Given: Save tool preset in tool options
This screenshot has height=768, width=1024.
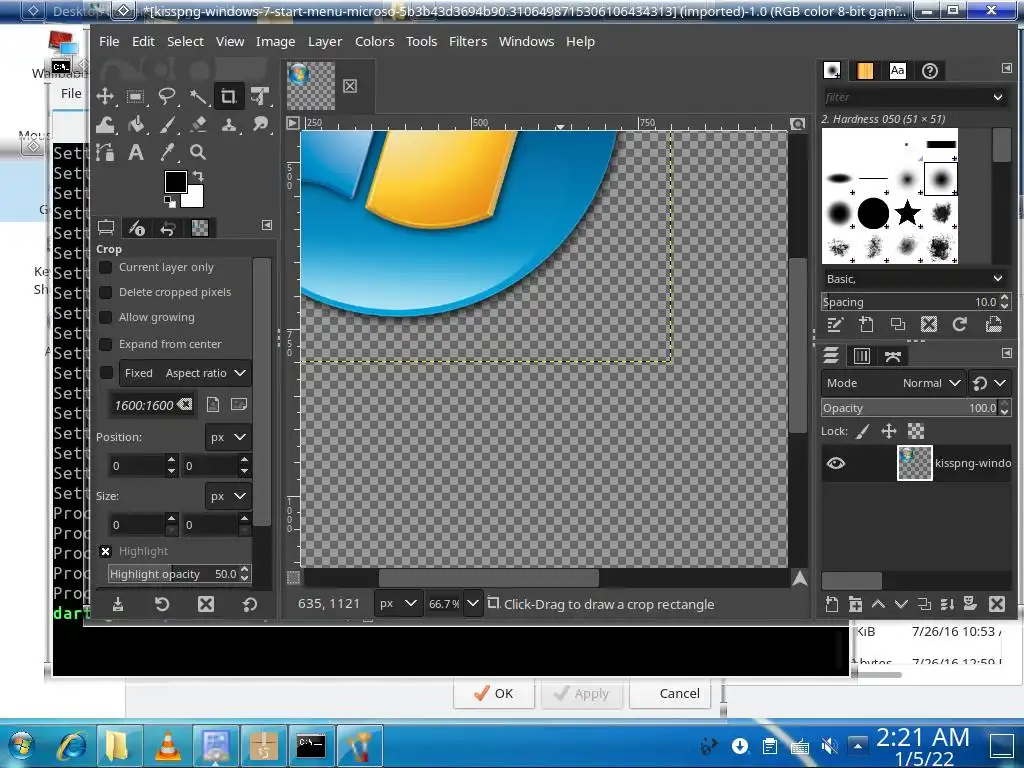Looking at the screenshot, I should (118, 604).
